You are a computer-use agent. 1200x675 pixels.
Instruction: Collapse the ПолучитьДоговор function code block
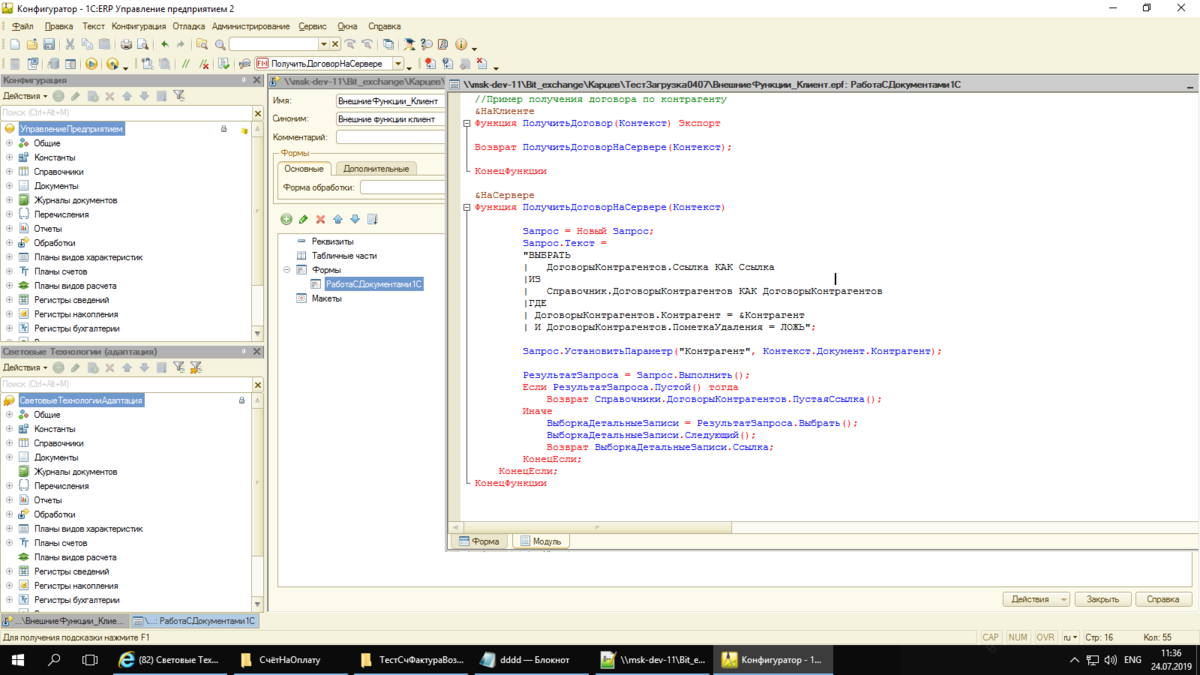(466, 124)
